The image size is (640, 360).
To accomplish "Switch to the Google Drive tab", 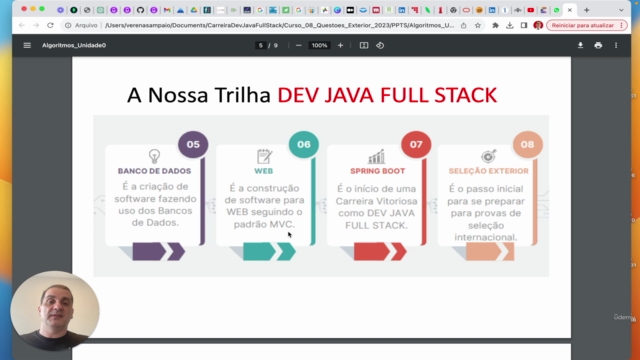I will (x=194, y=10).
